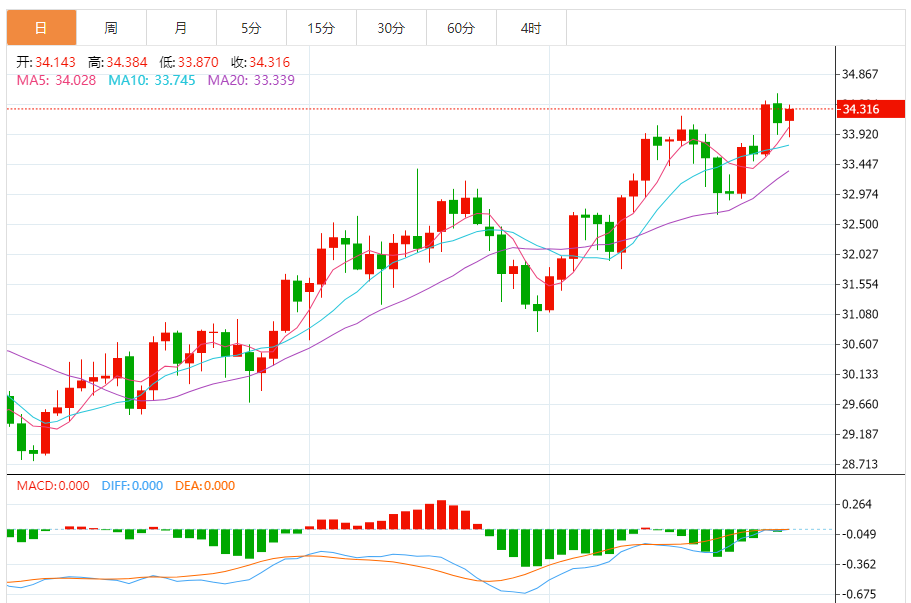
Task: Click the red 34.316 current price label
Action: click(x=870, y=109)
